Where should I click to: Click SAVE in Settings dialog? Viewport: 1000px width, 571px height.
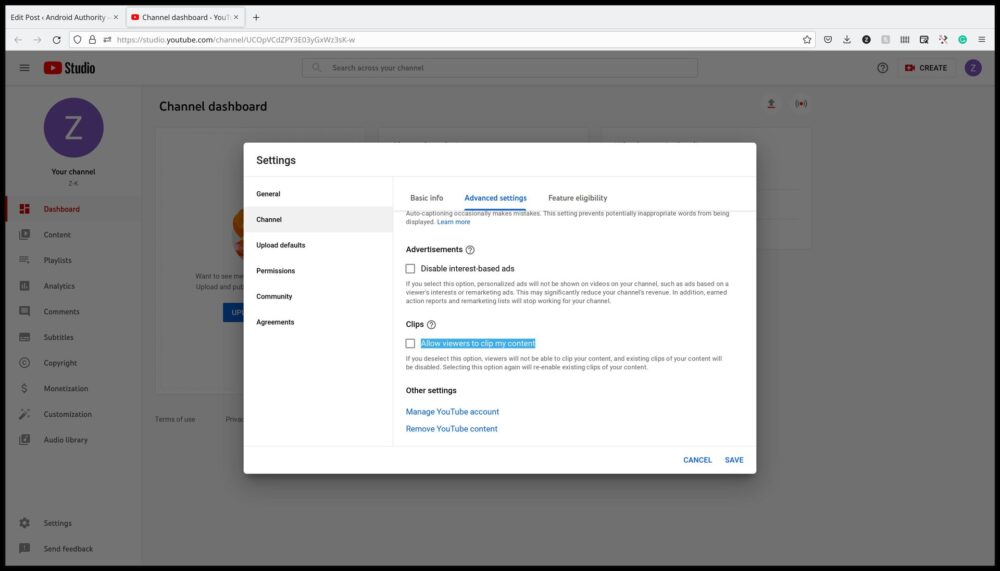(x=734, y=460)
